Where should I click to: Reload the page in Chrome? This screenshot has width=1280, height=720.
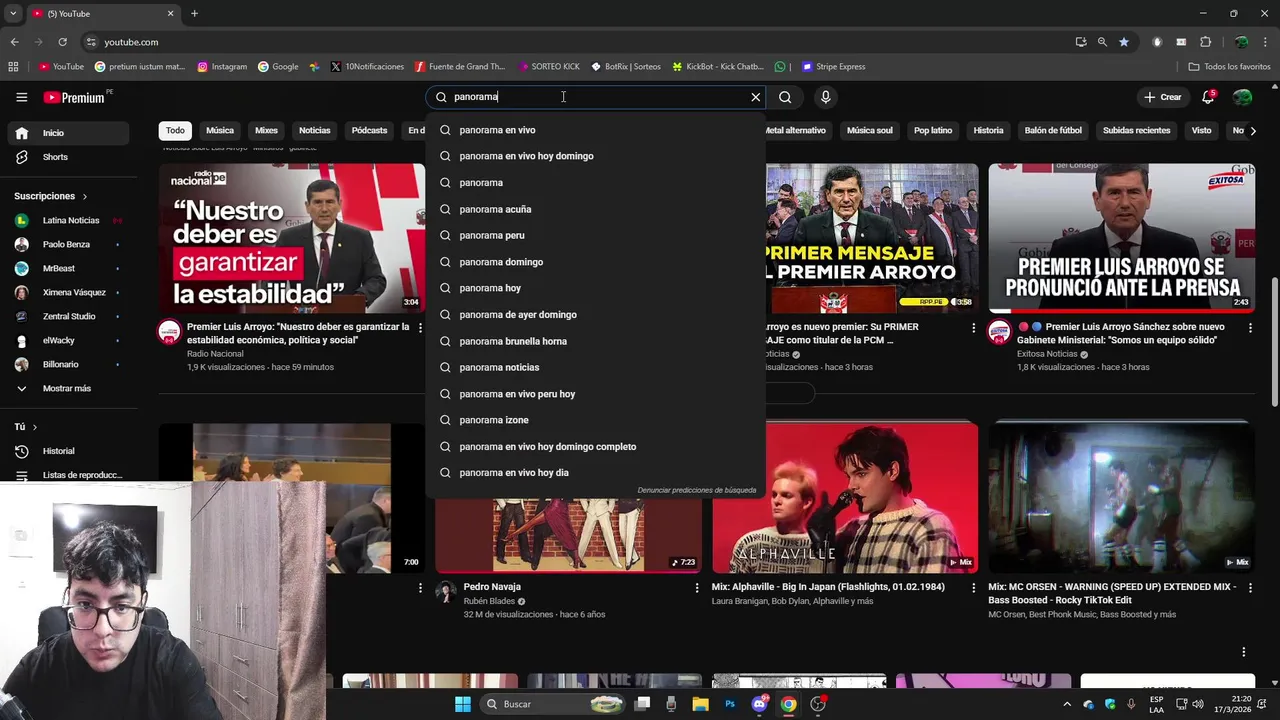tap(62, 42)
